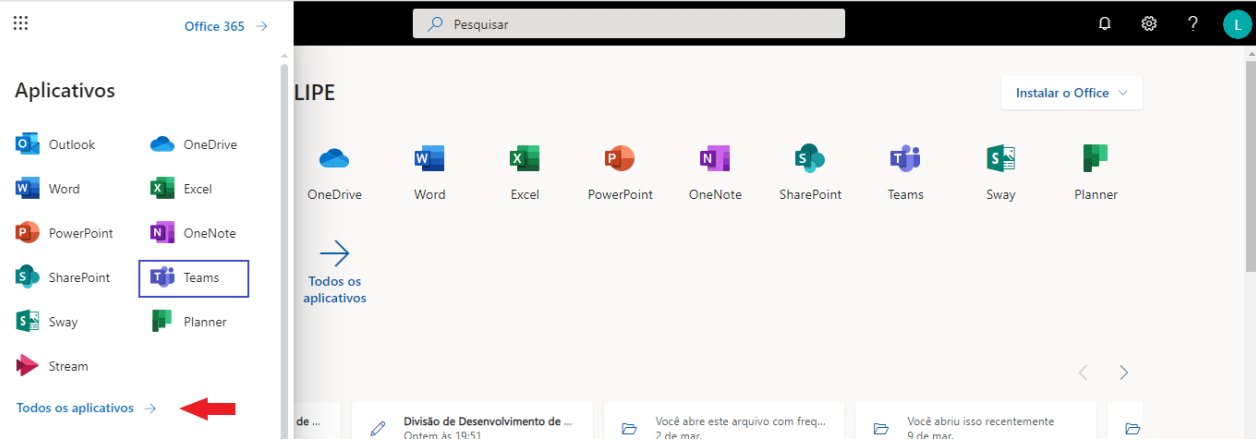Go to next recommended documents arrow
This screenshot has width=1256, height=444.
[x=1124, y=373]
